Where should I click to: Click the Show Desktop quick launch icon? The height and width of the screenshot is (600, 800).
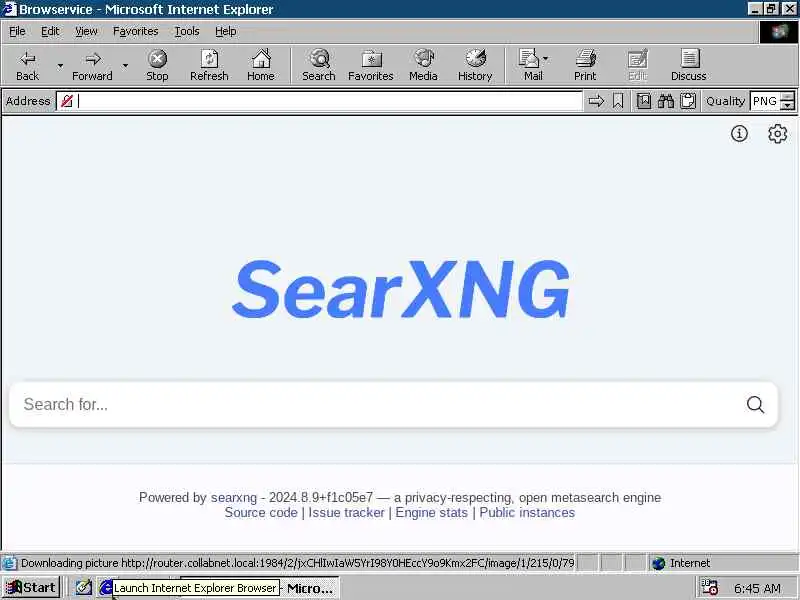pos(84,588)
